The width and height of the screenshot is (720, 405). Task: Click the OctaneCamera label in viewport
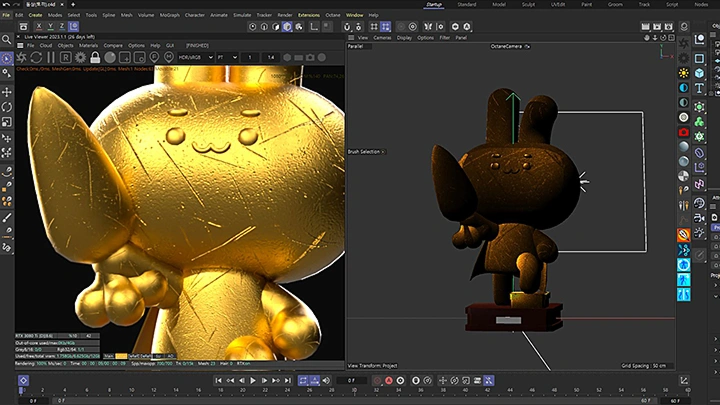pyautogui.click(x=506, y=46)
